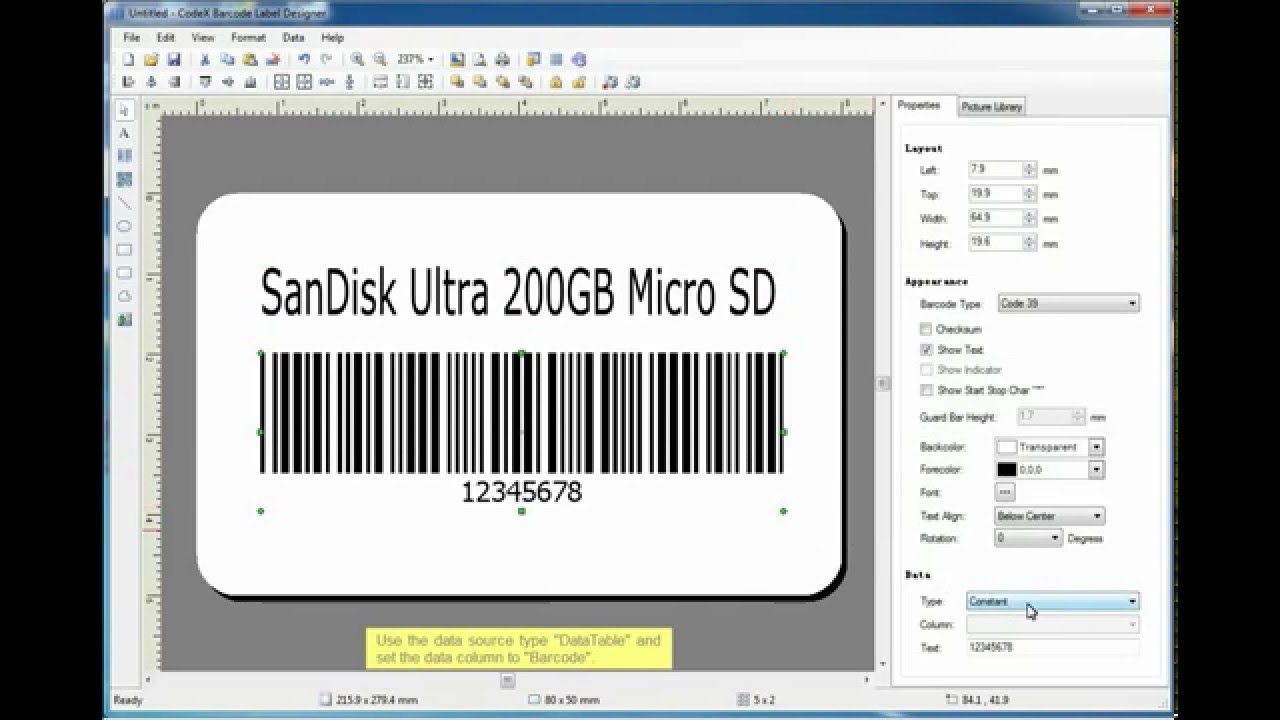Select the Picture tool in toolbox

click(124, 320)
